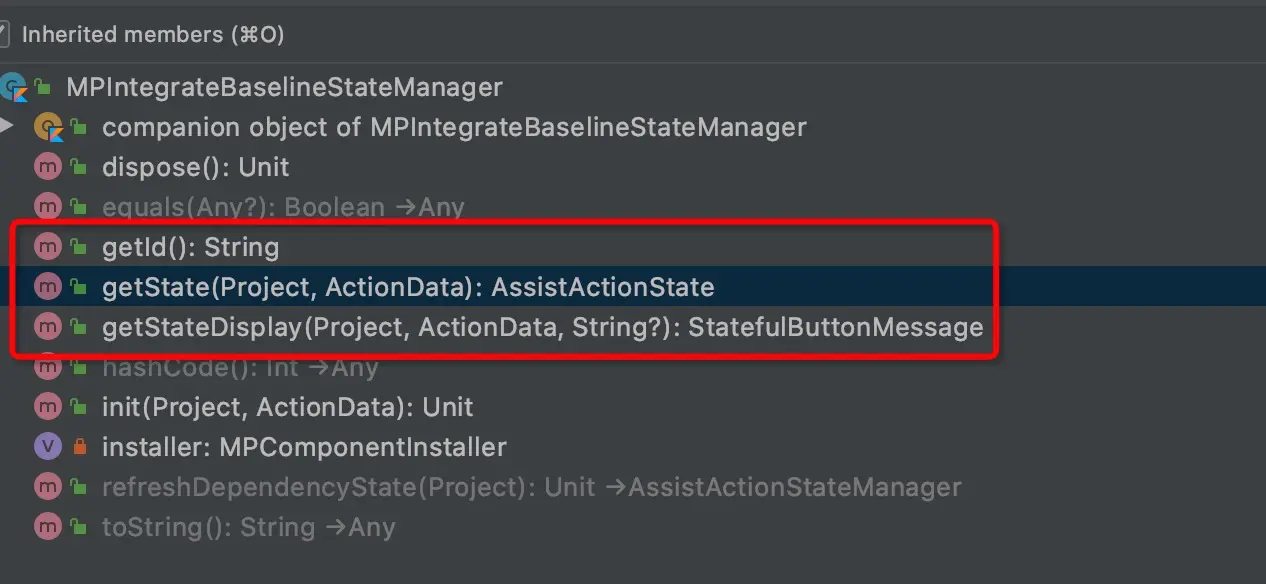
Task: Select the toString(): String entry
Action: [x=248, y=527]
